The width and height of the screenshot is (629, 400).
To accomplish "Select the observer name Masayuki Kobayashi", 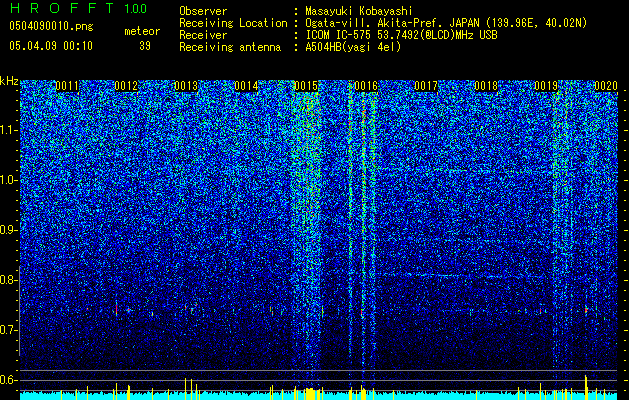I will tap(359, 11).
